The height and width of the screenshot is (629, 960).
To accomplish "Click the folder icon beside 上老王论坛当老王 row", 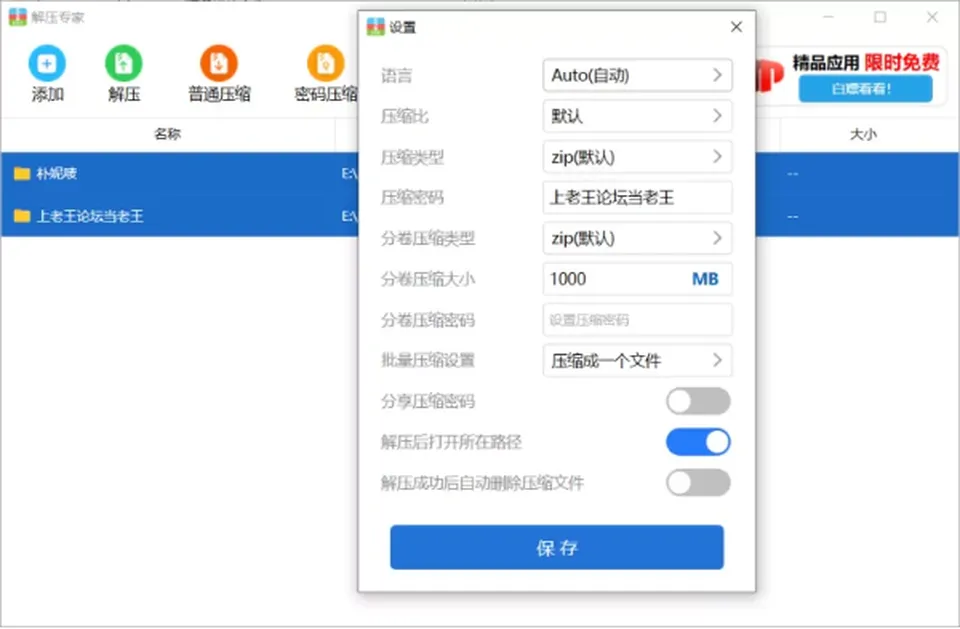I will tap(22, 216).
